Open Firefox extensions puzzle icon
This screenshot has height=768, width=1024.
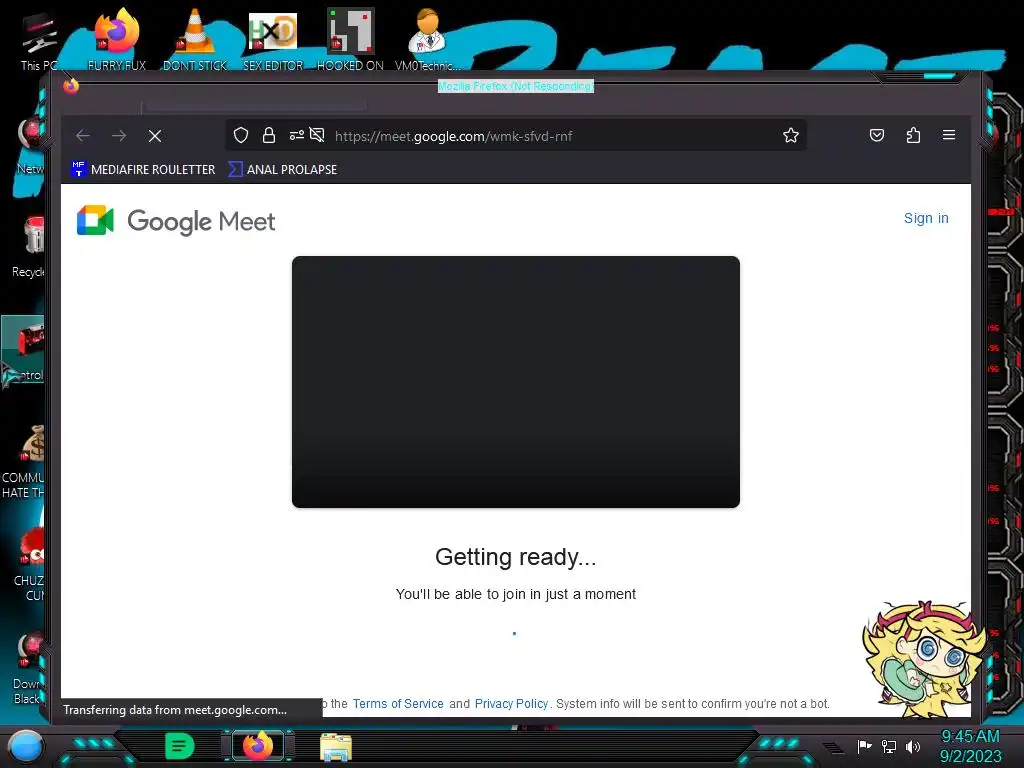point(913,135)
